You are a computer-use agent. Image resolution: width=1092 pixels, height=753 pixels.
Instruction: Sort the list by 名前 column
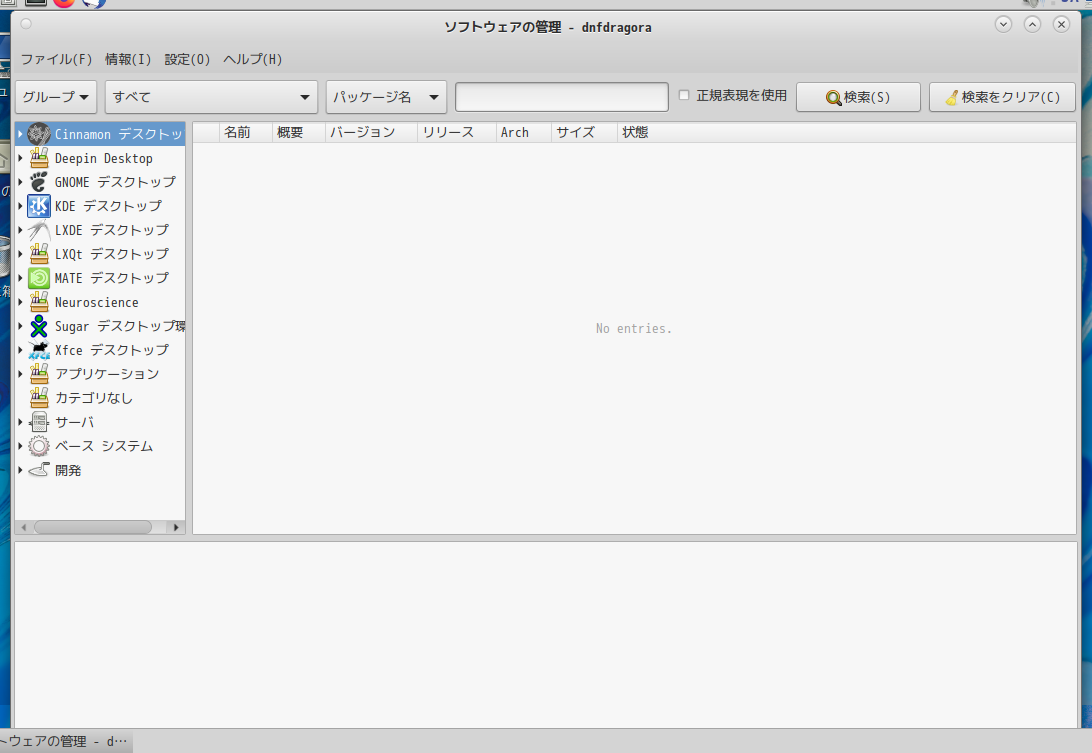point(245,132)
